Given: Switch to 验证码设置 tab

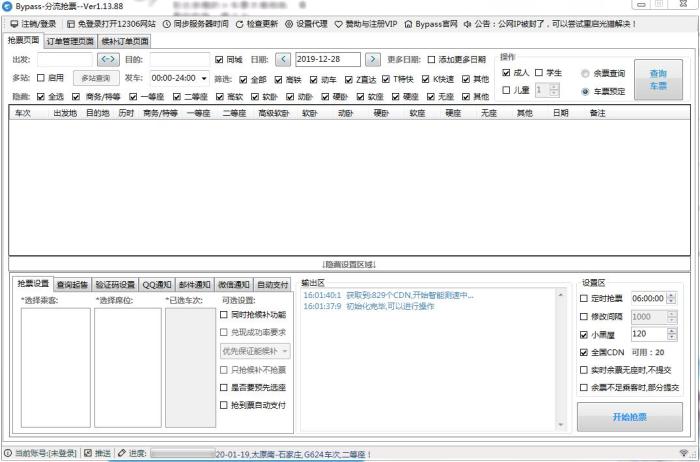Looking at the screenshot, I should click(x=115, y=284).
